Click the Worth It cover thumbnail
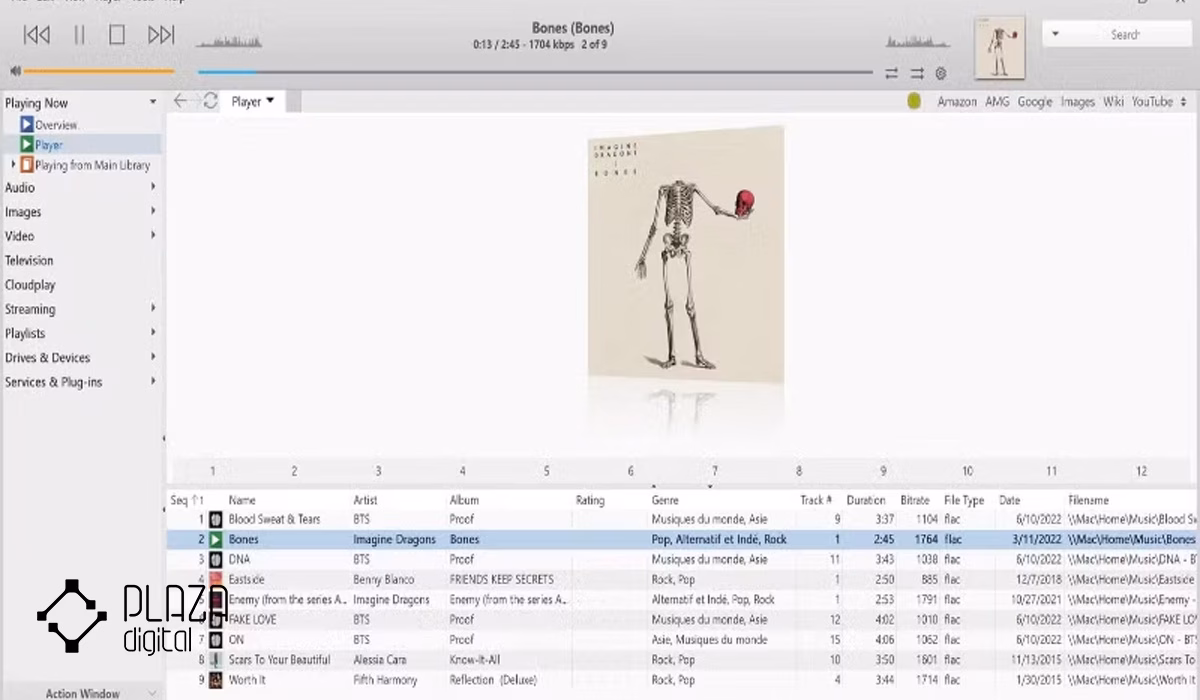The height and width of the screenshot is (700, 1200). coord(215,680)
